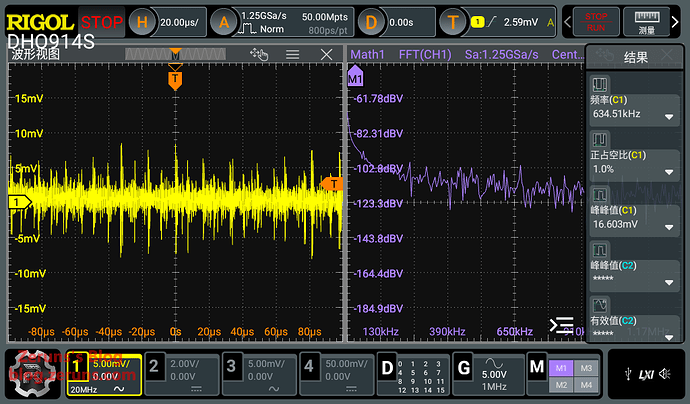This screenshot has width=690, height=404.
Task: Expand the duty cycle (正占空比) dropdown
Action: pyautogui.click(x=670, y=171)
